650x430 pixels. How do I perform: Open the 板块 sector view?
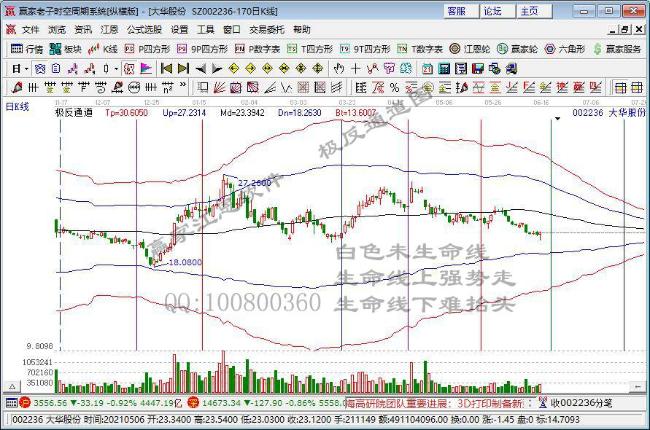[x=65, y=49]
